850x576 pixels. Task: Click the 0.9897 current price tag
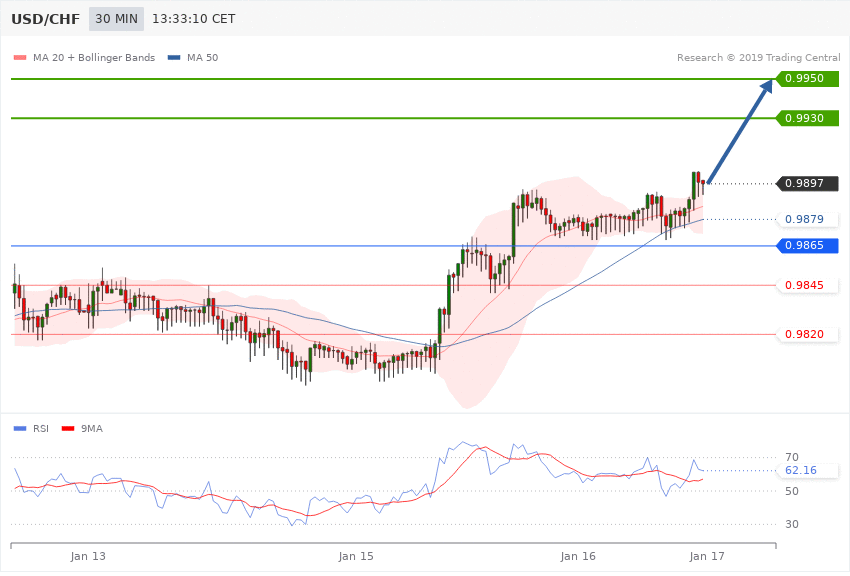(808, 184)
